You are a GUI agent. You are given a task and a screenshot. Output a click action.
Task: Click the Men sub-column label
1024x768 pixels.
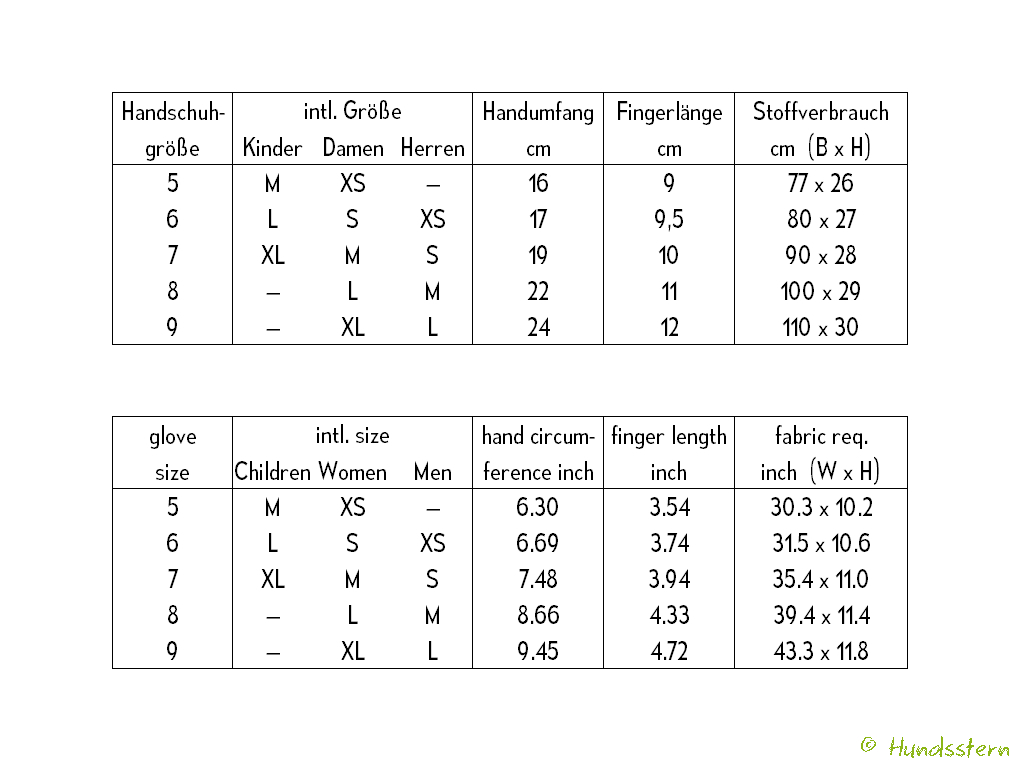coord(432,472)
